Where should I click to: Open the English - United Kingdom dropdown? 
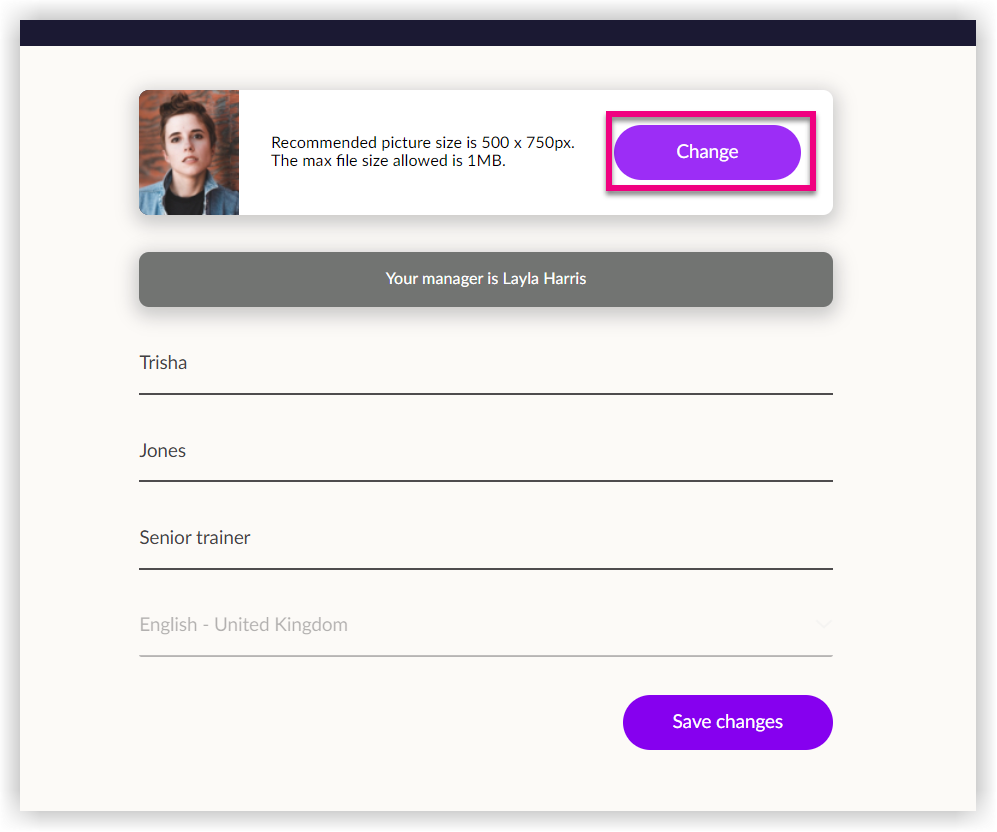(x=485, y=623)
